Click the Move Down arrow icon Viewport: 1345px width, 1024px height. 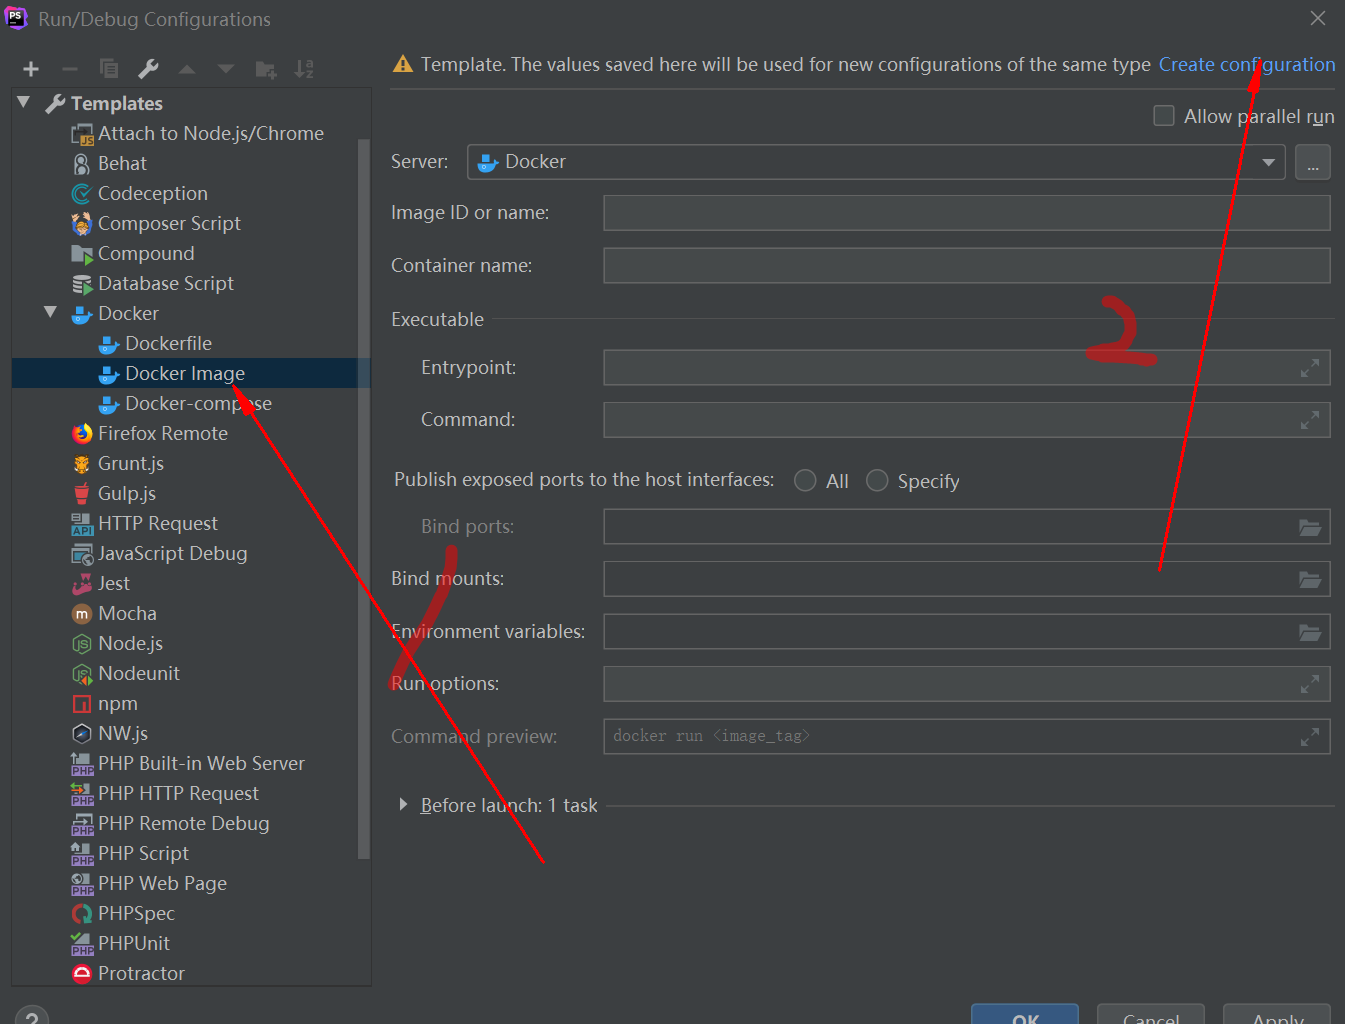[x=226, y=69]
